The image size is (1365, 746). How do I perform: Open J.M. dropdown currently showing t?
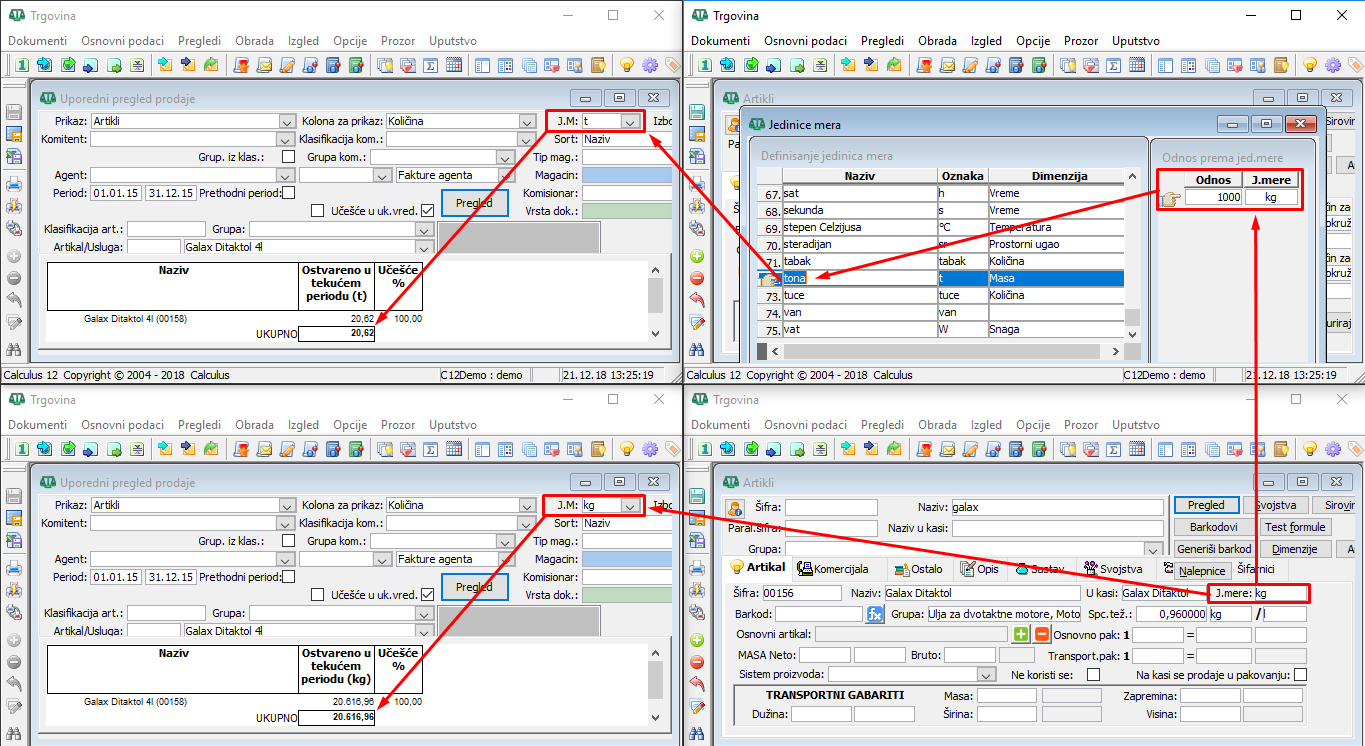click(630, 121)
